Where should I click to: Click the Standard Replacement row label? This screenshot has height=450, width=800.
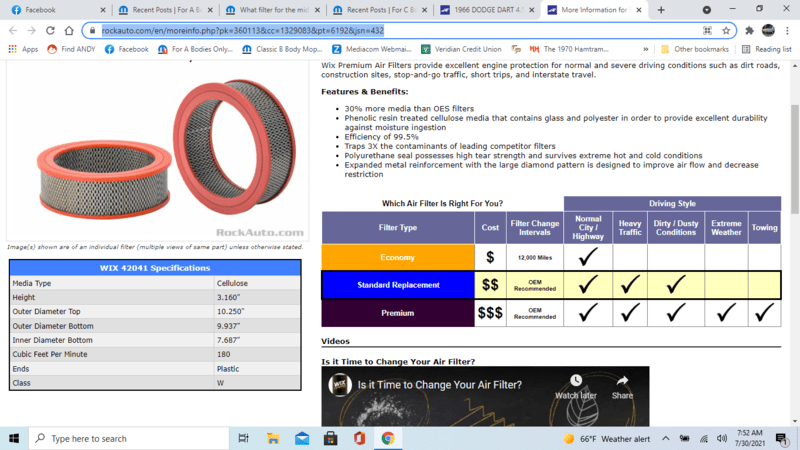[x=398, y=285]
